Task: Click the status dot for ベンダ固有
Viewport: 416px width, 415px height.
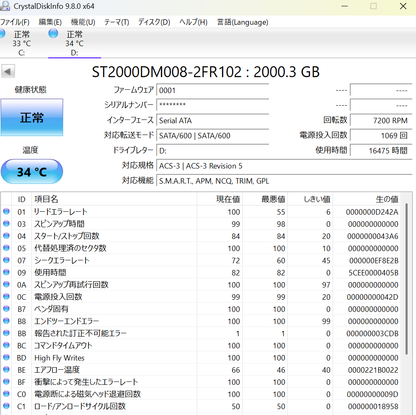Action: (6, 309)
